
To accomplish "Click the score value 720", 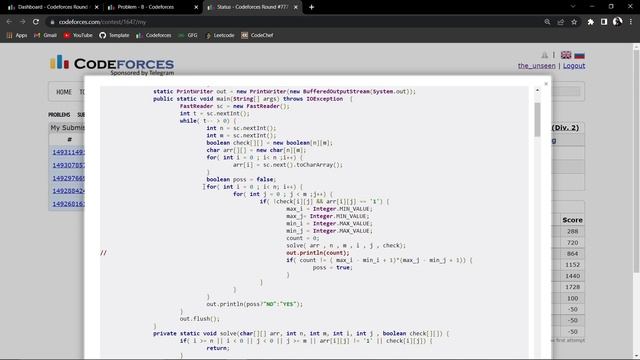I will point(572,243).
